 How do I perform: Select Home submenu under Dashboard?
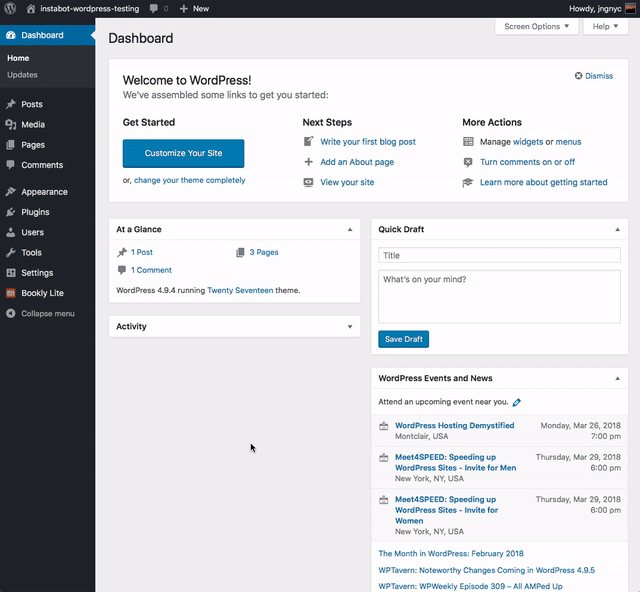18,58
